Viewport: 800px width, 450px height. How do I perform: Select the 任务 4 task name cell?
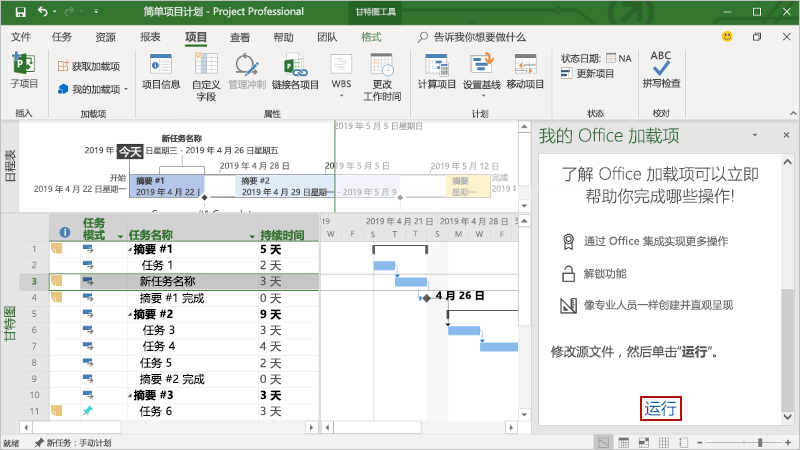coord(193,346)
